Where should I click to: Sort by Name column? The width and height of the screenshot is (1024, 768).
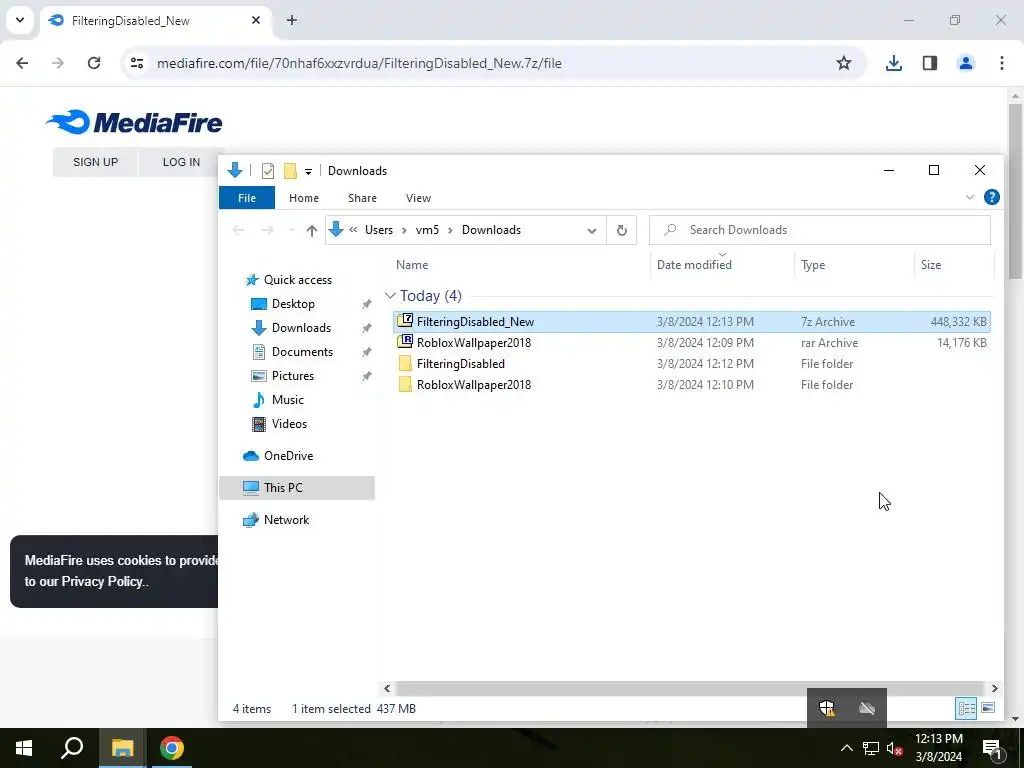click(412, 264)
